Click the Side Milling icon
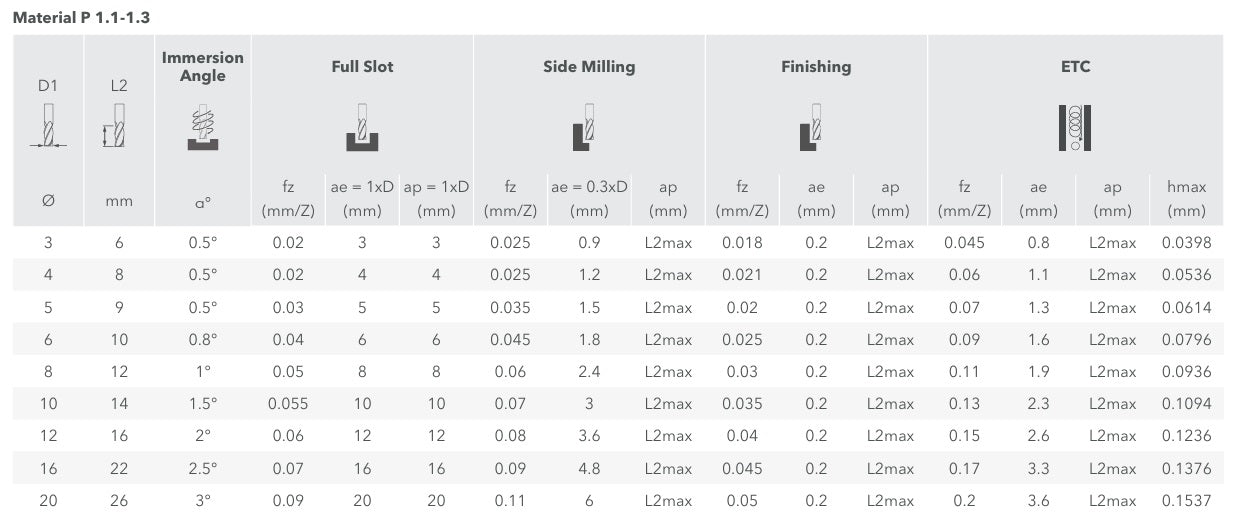 tap(584, 127)
